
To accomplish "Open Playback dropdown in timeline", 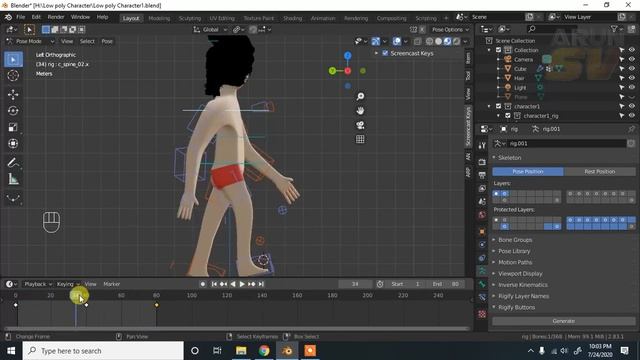I will click(x=38, y=284).
